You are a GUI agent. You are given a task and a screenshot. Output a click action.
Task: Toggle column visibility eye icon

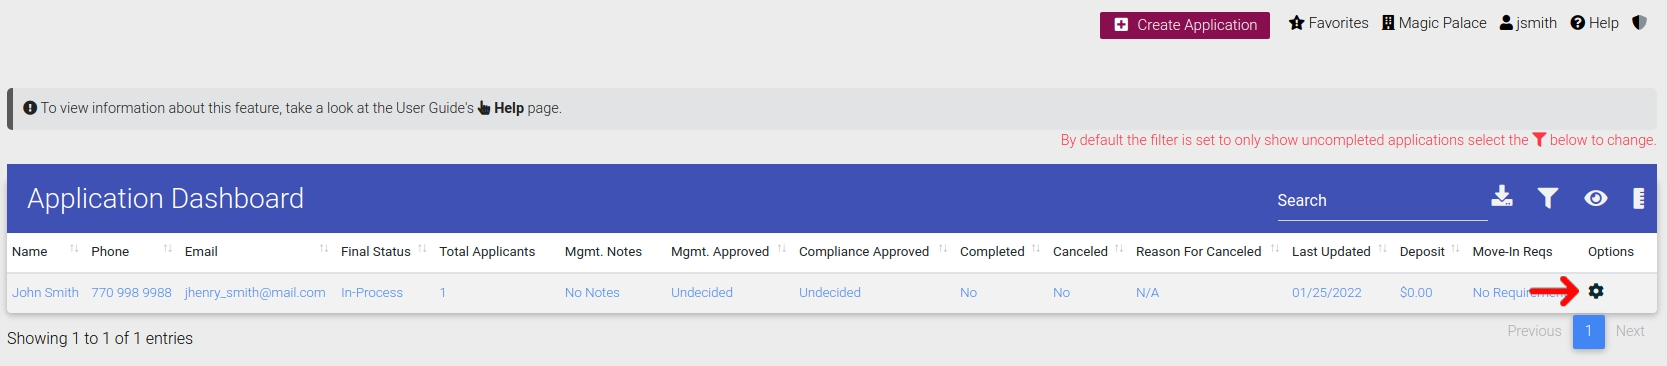point(1596,198)
